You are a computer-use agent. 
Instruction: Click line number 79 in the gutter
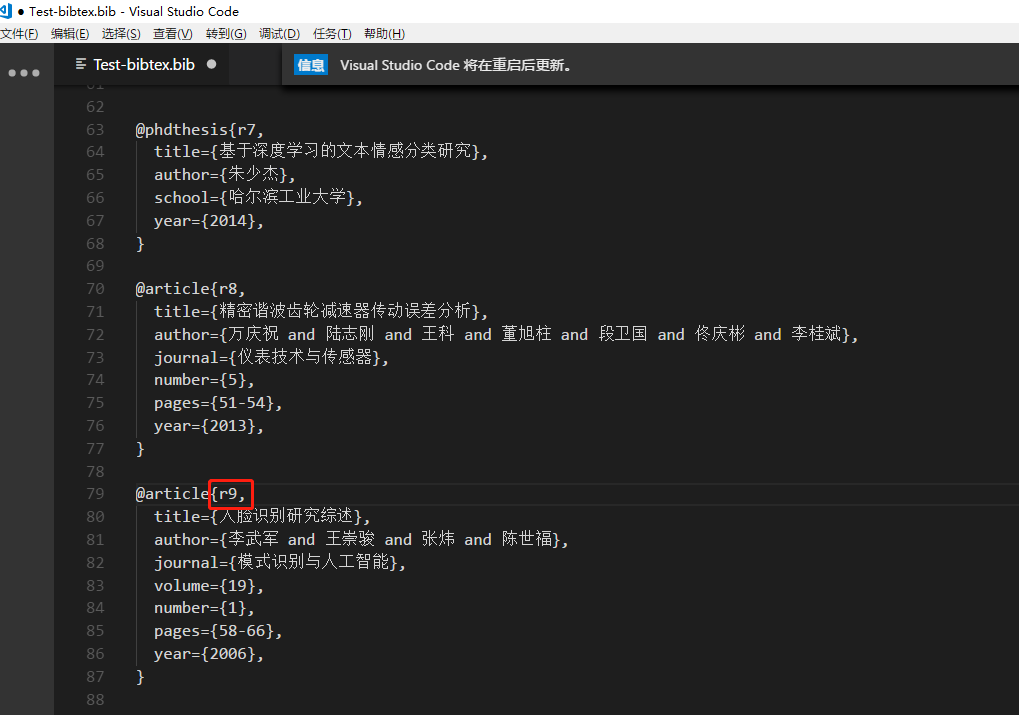click(95, 493)
